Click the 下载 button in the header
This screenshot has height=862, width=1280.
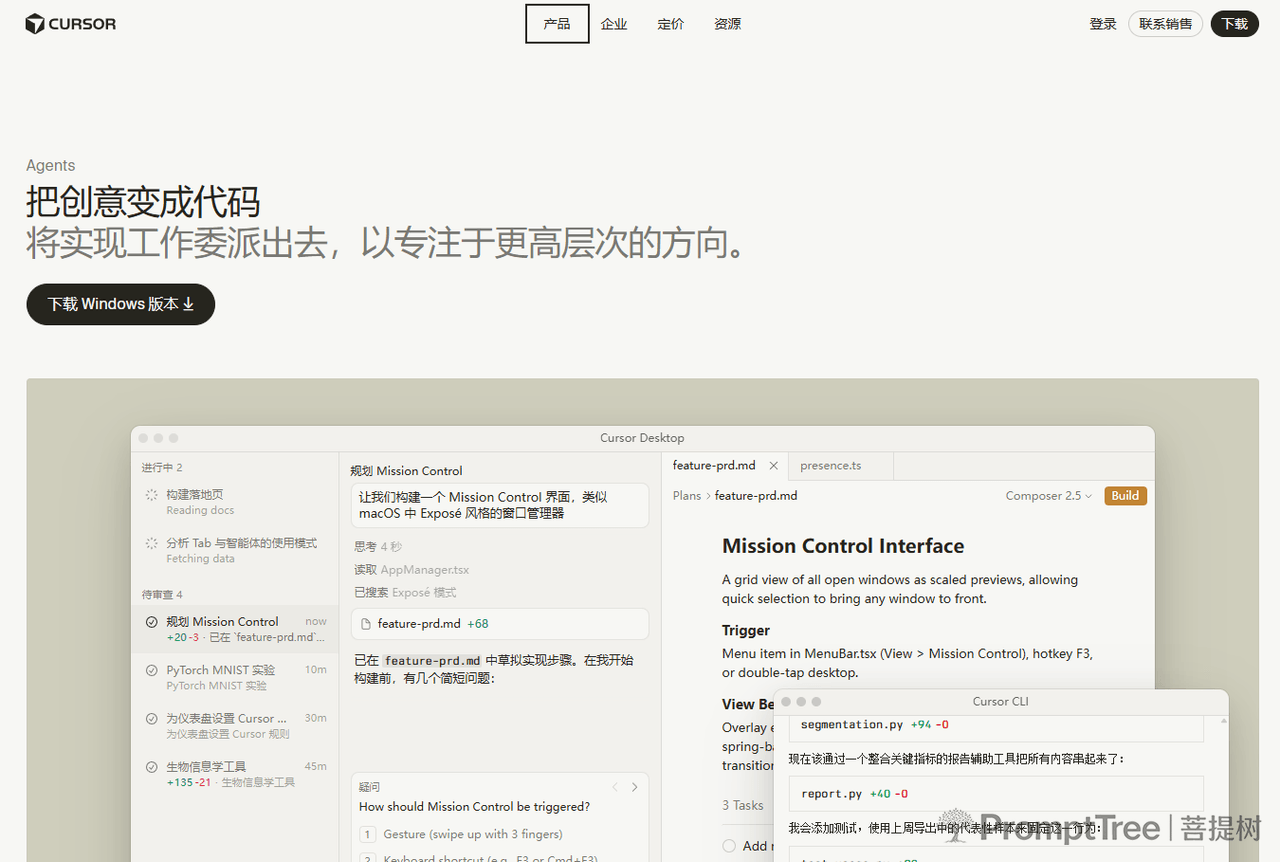pos(1235,24)
